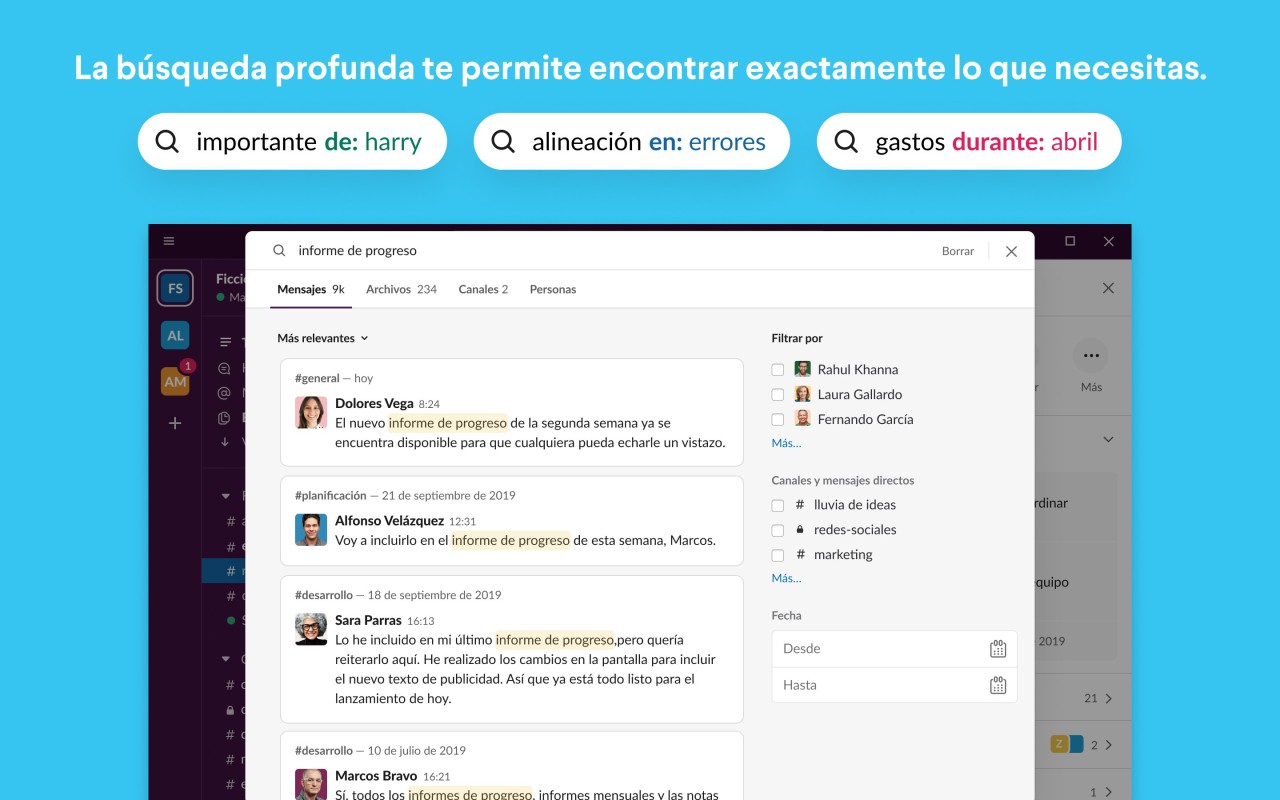Expand the chevron next to count 21
The height and width of the screenshot is (800, 1280).
click(x=1108, y=698)
